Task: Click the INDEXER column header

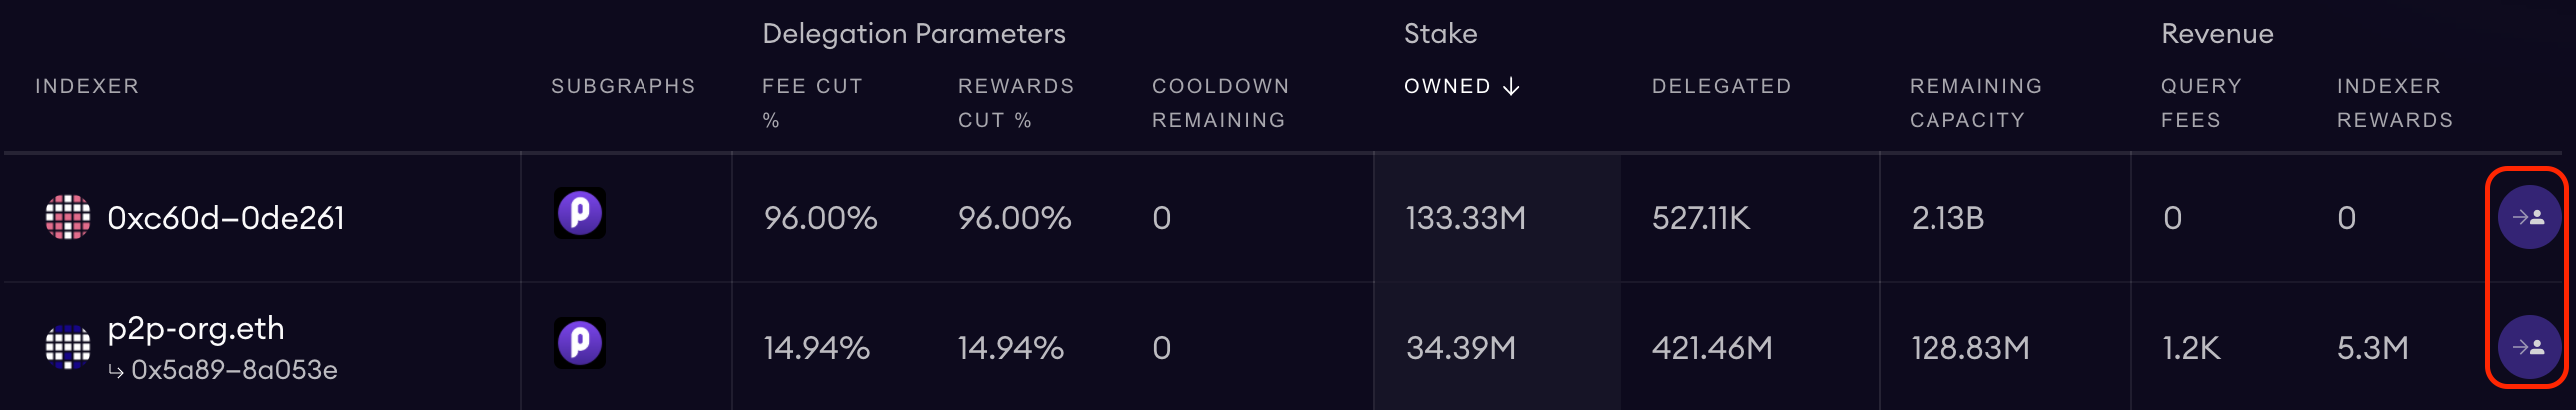Action: 87,86
